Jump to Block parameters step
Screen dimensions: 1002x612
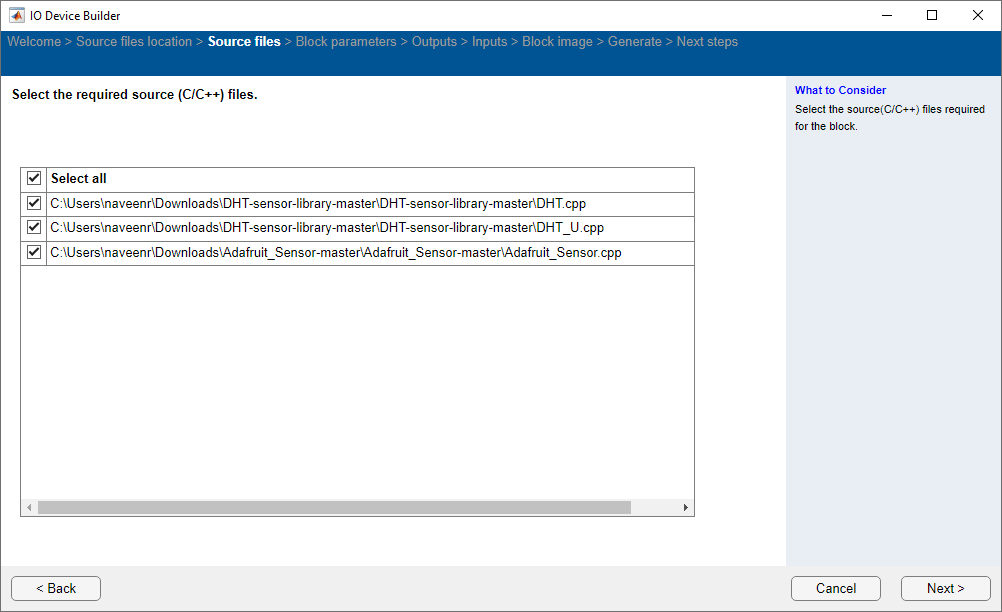346,42
